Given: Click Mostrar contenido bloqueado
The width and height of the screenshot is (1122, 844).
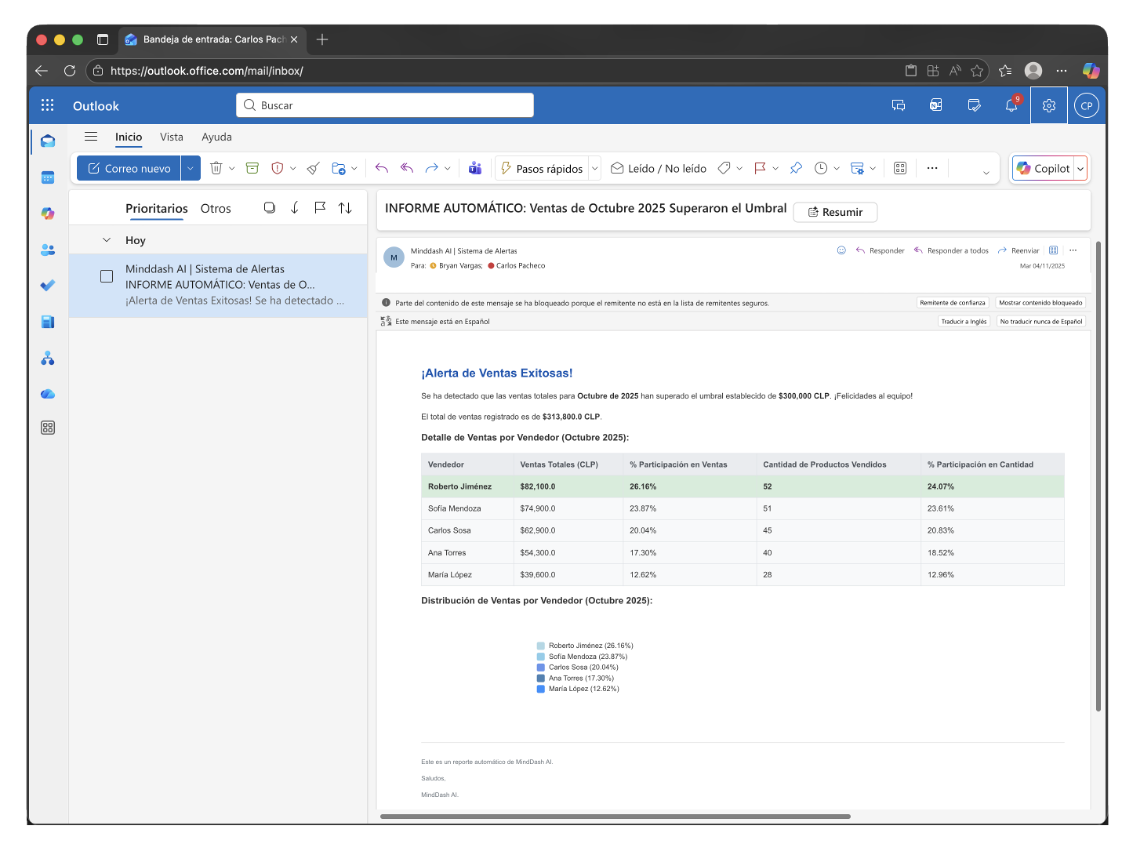Looking at the screenshot, I should (x=1040, y=303).
